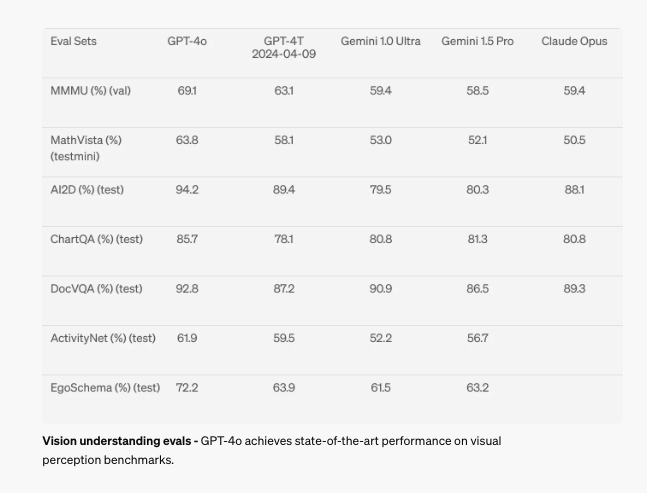Select GPT-4T ActivityNet score 59.5
Image resolution: width=647 pixels, height=493 pixels.
(284, 338)
